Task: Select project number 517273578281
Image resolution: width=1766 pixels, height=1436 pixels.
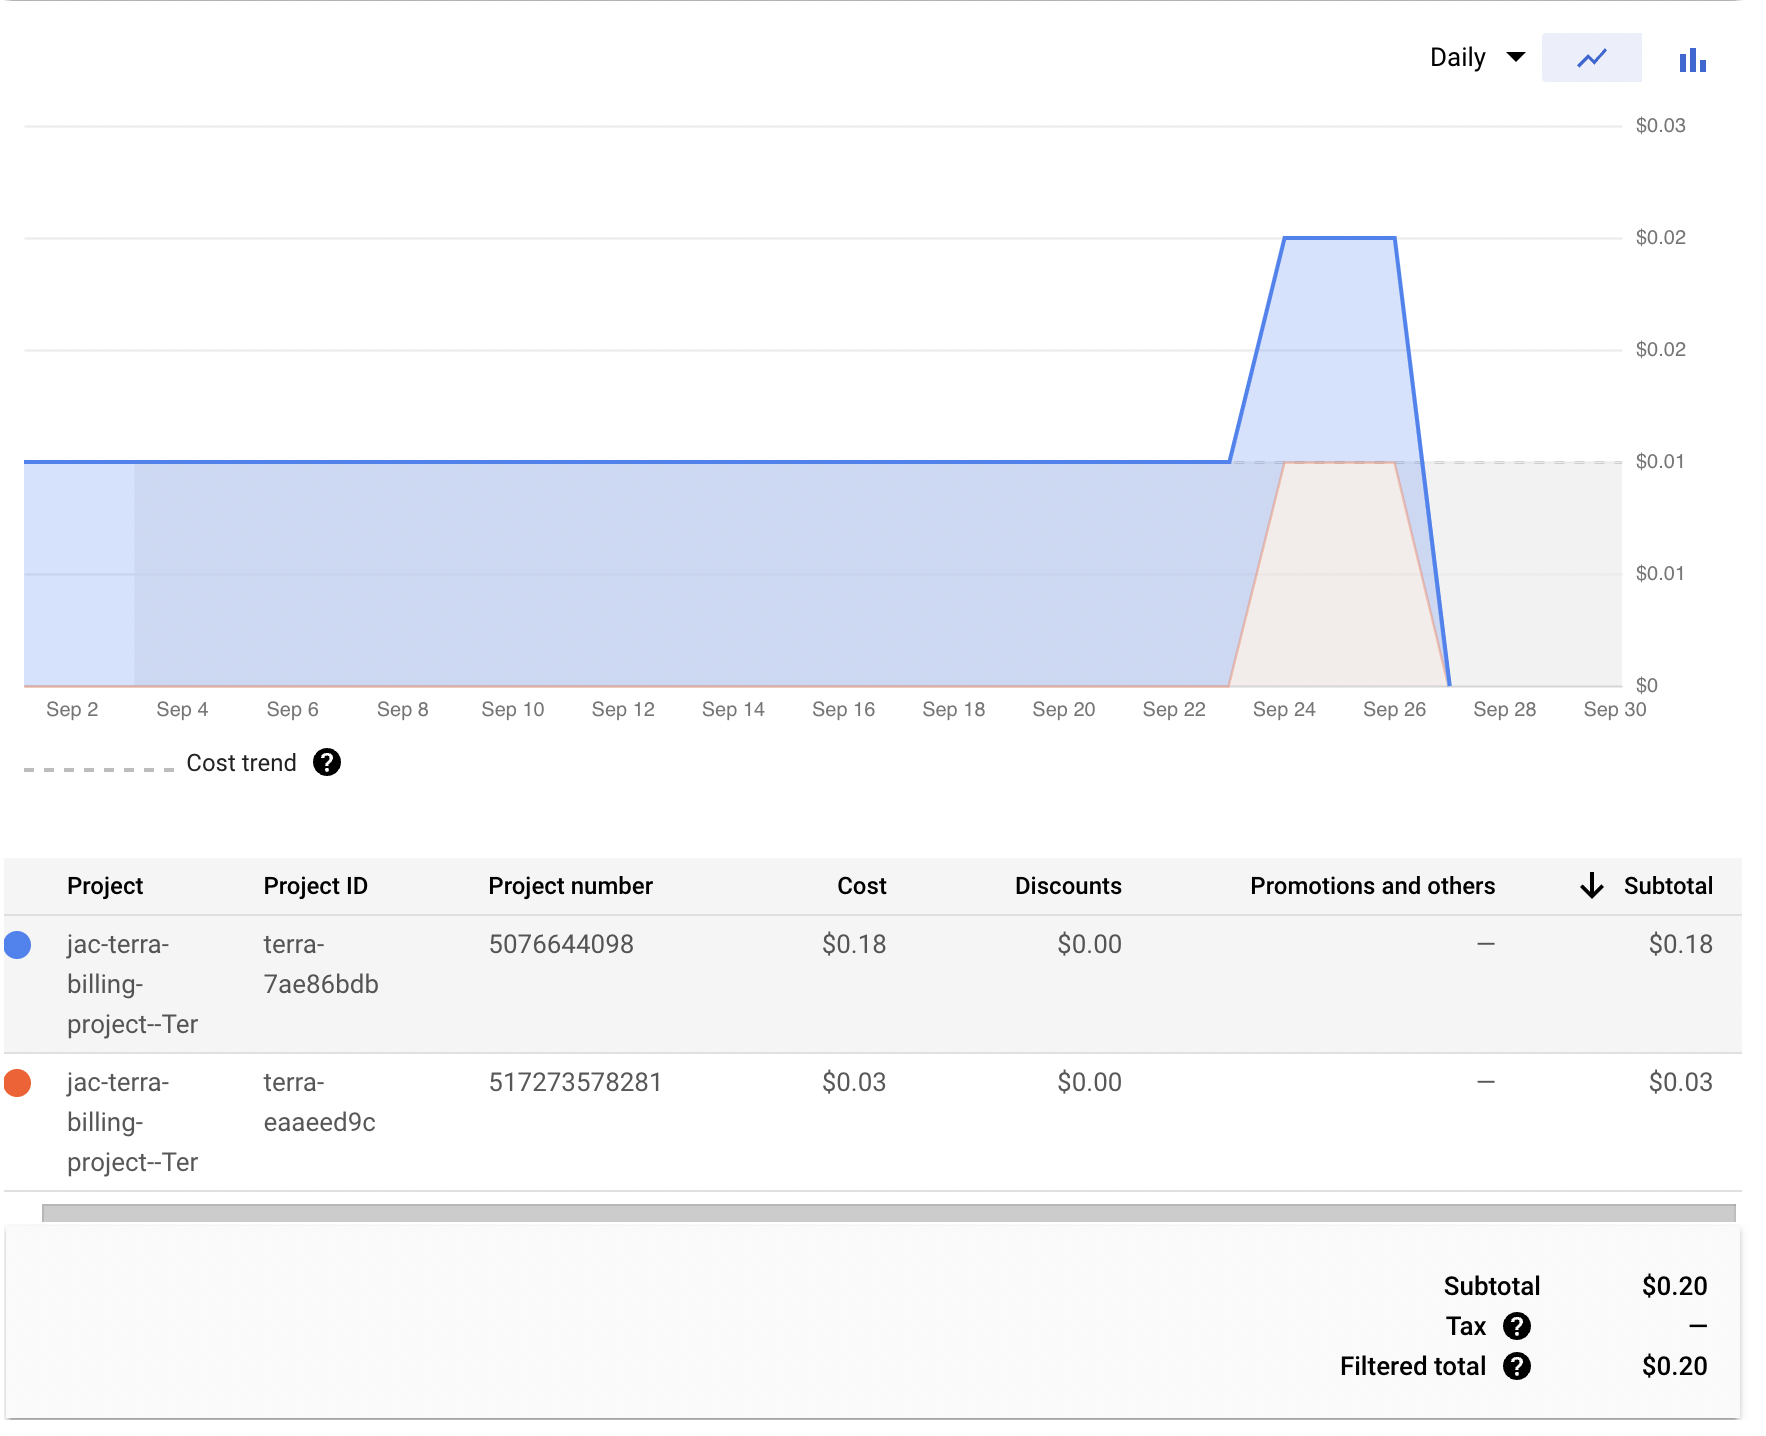Action: pos(575,1082)
